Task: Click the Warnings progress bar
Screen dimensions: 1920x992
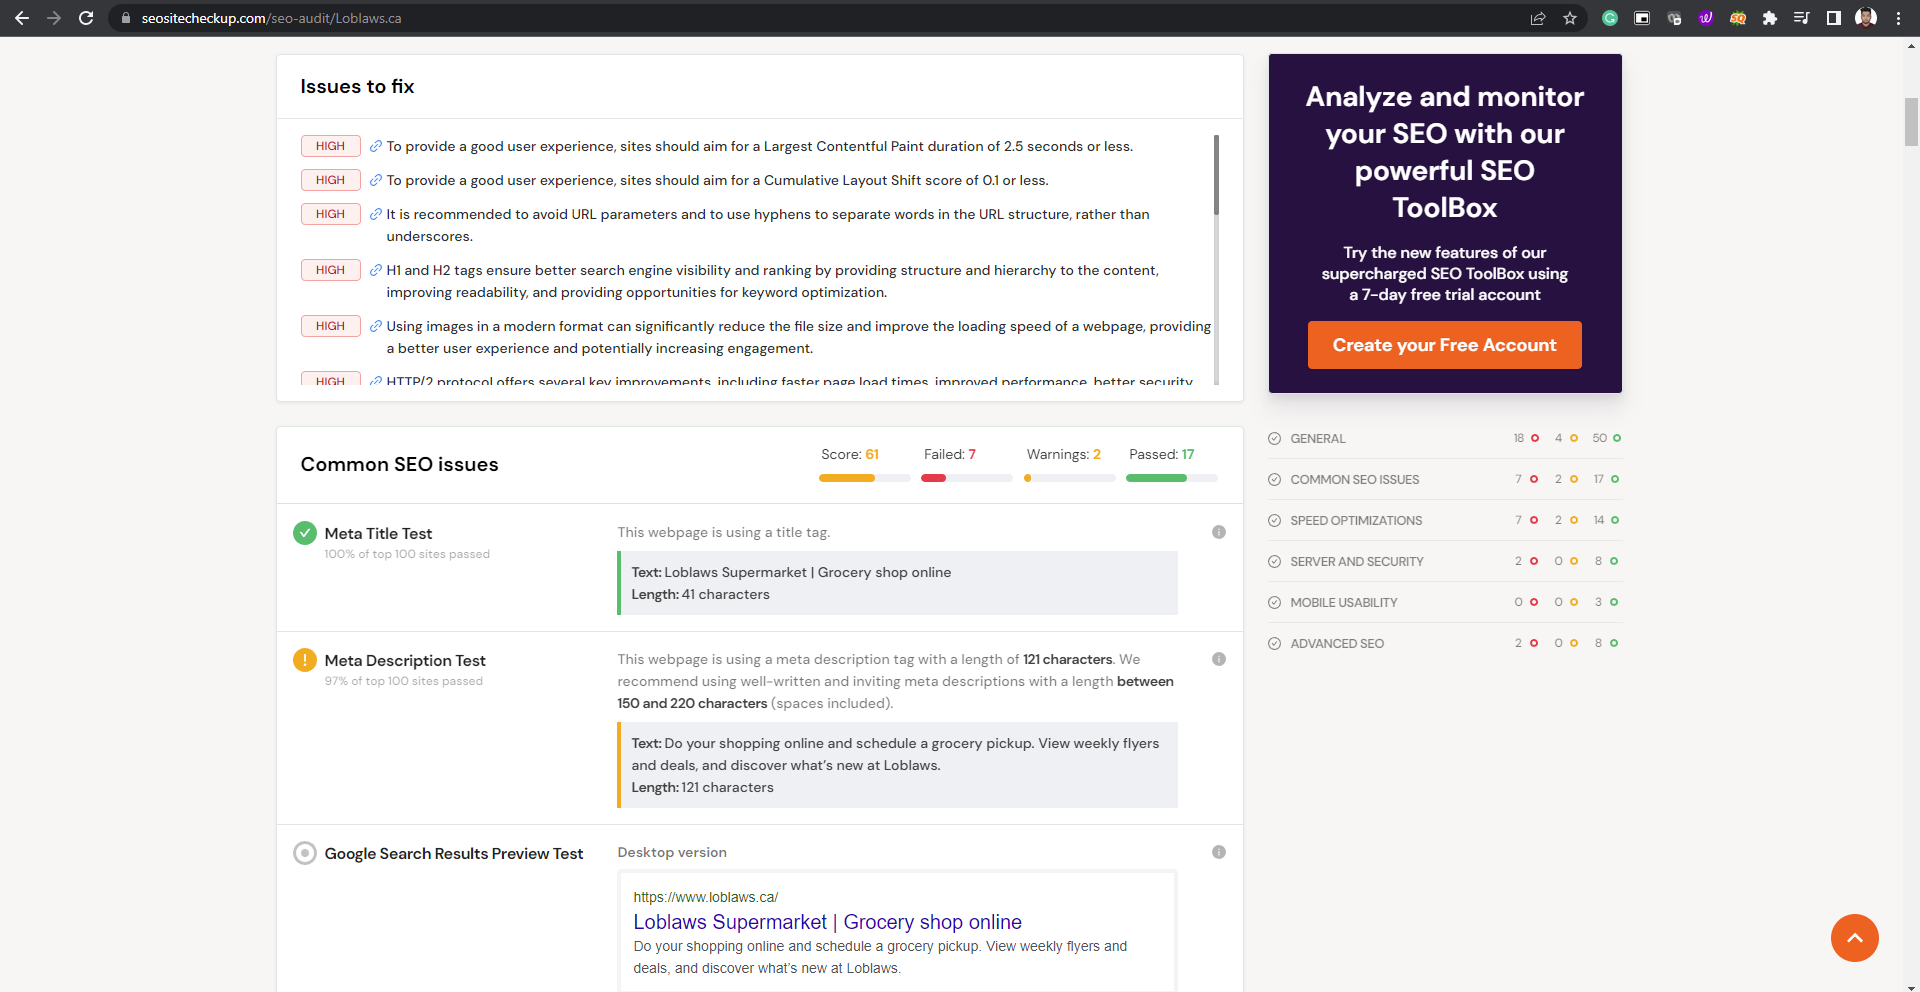Action: 1069,478
